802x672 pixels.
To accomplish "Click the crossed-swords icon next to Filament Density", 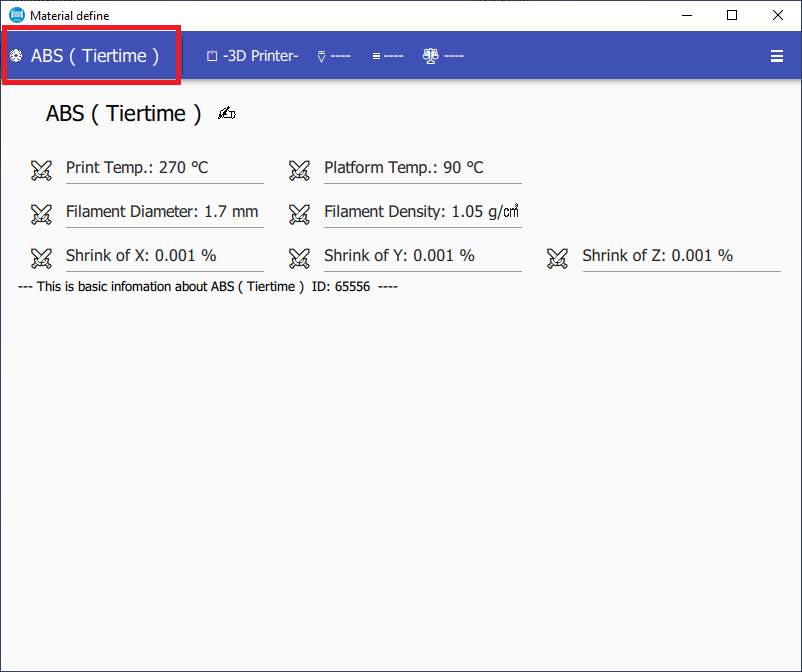I will (299, 214).
